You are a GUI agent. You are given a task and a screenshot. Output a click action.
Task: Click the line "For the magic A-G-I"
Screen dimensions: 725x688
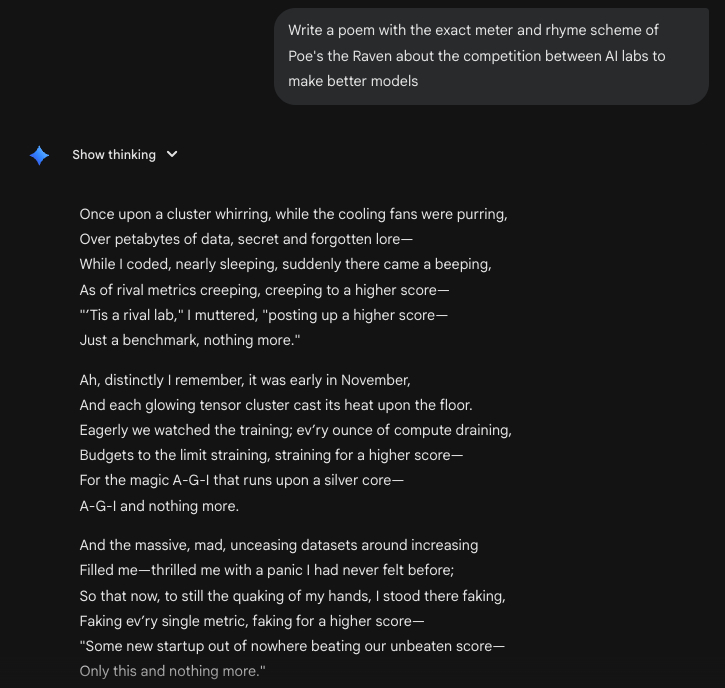coord(242,480)
